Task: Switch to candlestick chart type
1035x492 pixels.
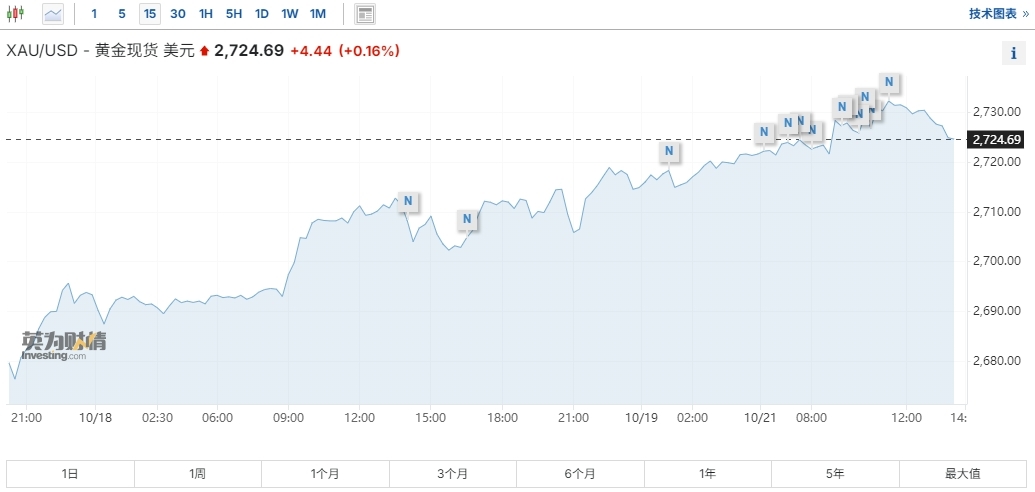Action: coord(16,14)
